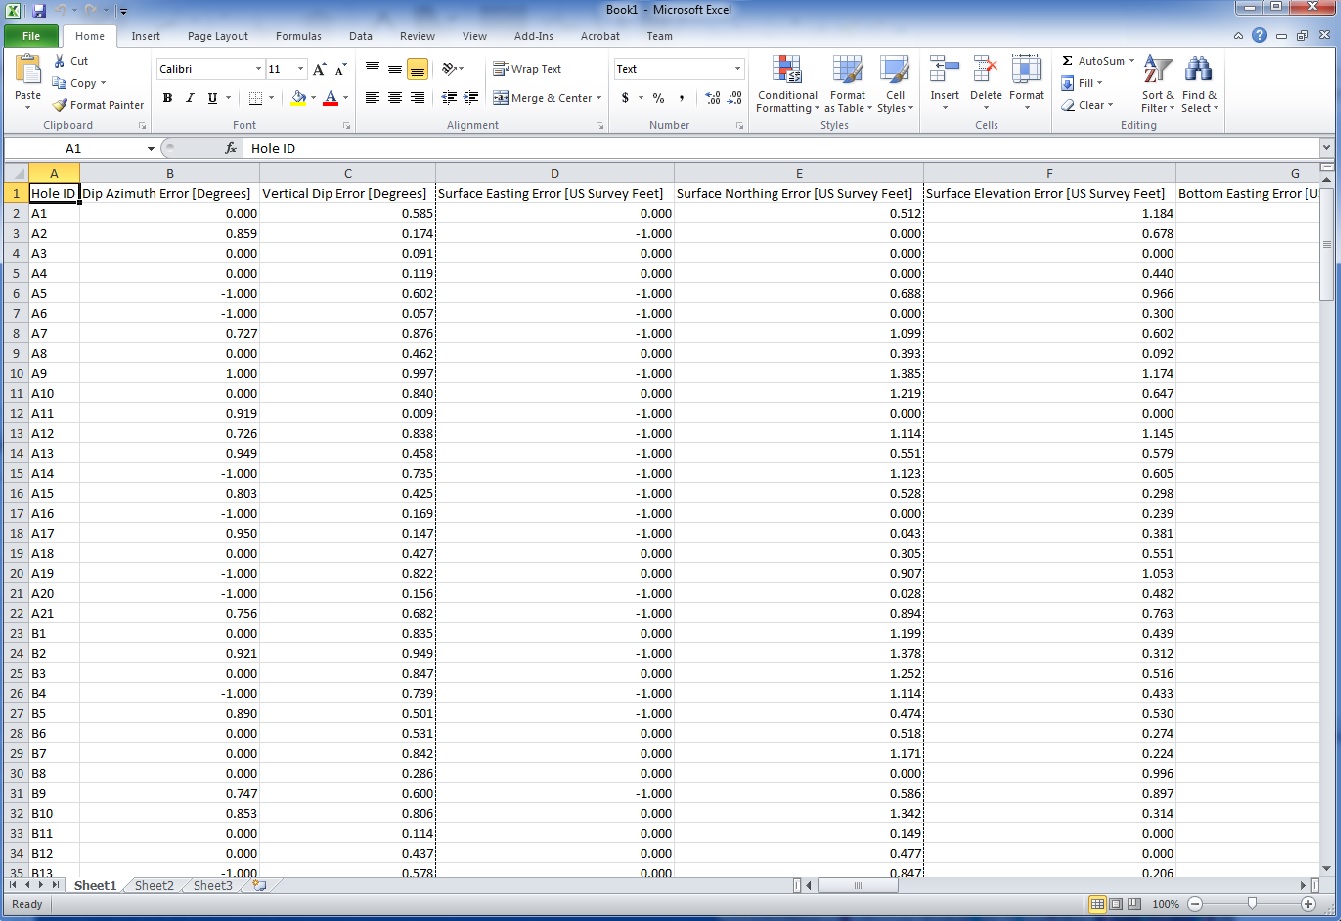The image size is (1341, 921).
Task: Center text horizontally
Action: click(x=395, y=98)
